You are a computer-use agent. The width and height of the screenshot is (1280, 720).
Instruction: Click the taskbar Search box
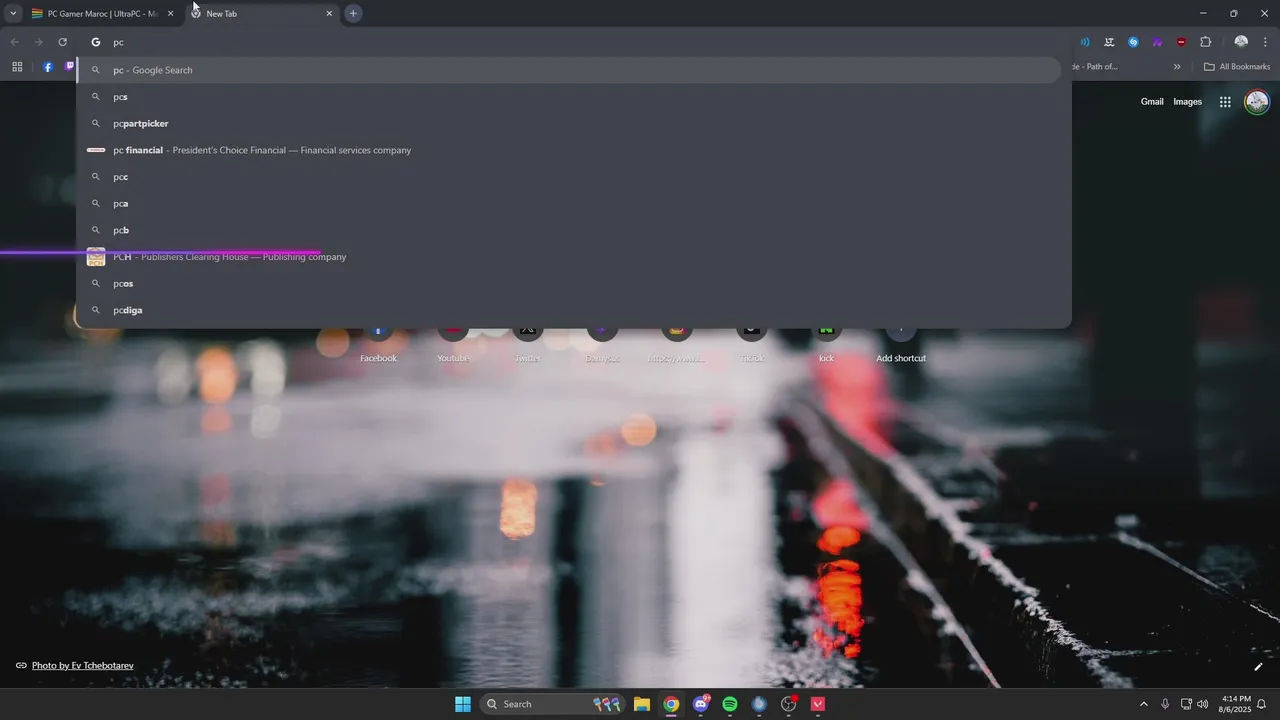coord(552,704)
